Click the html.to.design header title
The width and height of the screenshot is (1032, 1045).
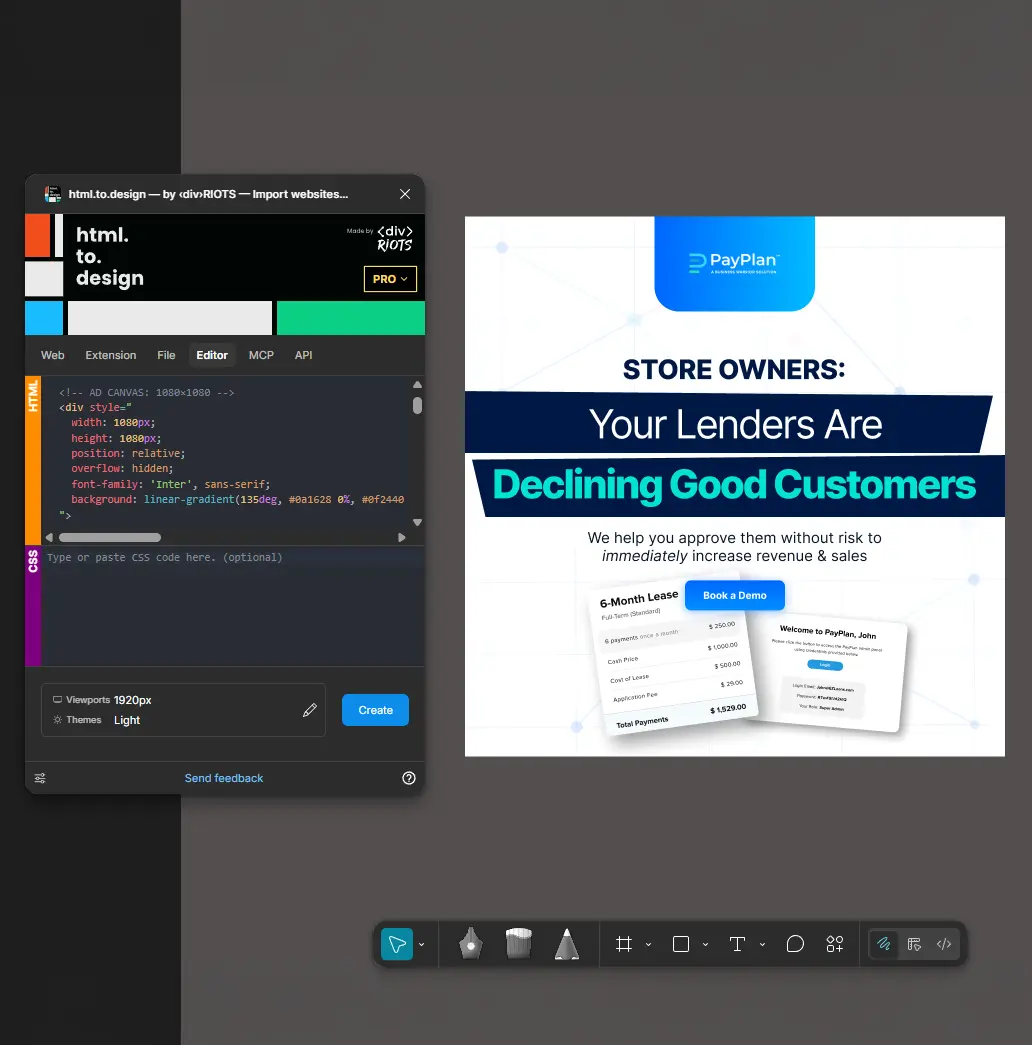109,256
